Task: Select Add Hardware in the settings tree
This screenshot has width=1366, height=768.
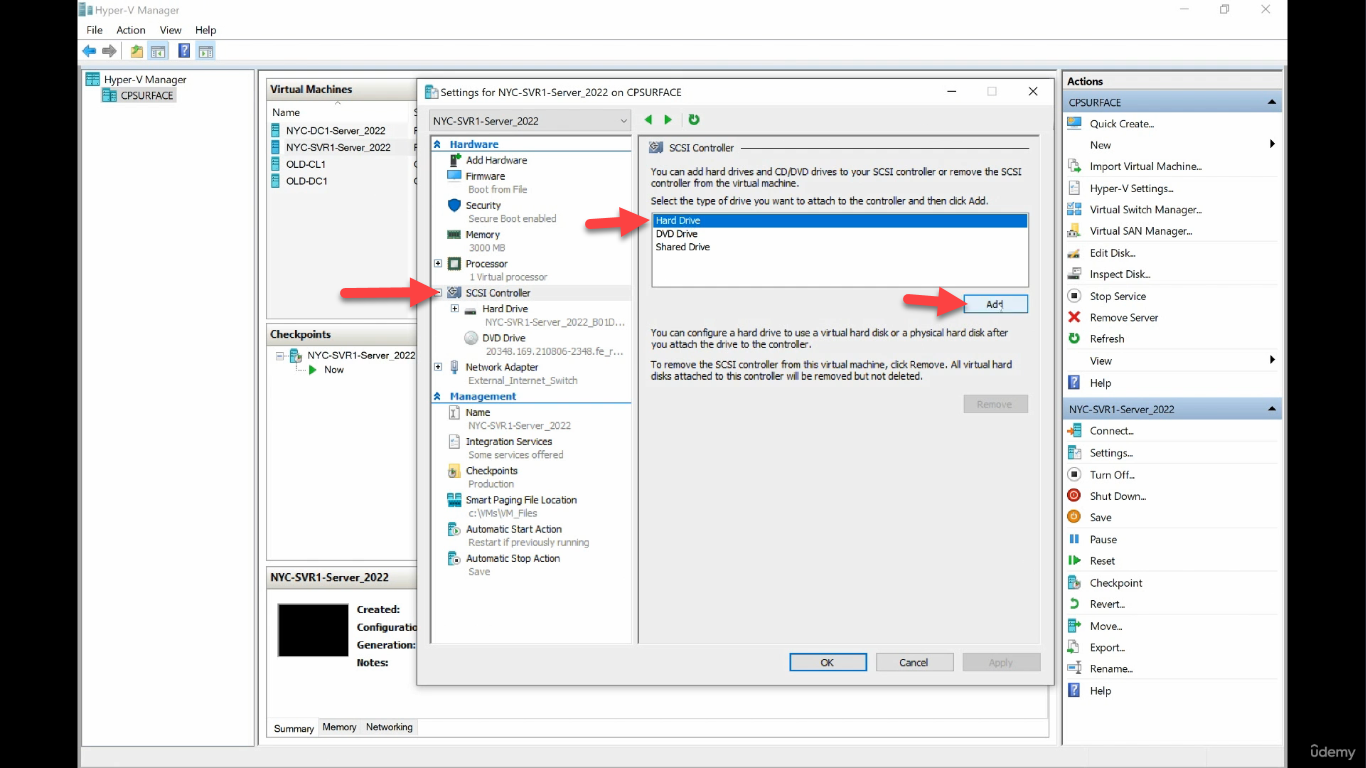Action: tap(496, 160)
